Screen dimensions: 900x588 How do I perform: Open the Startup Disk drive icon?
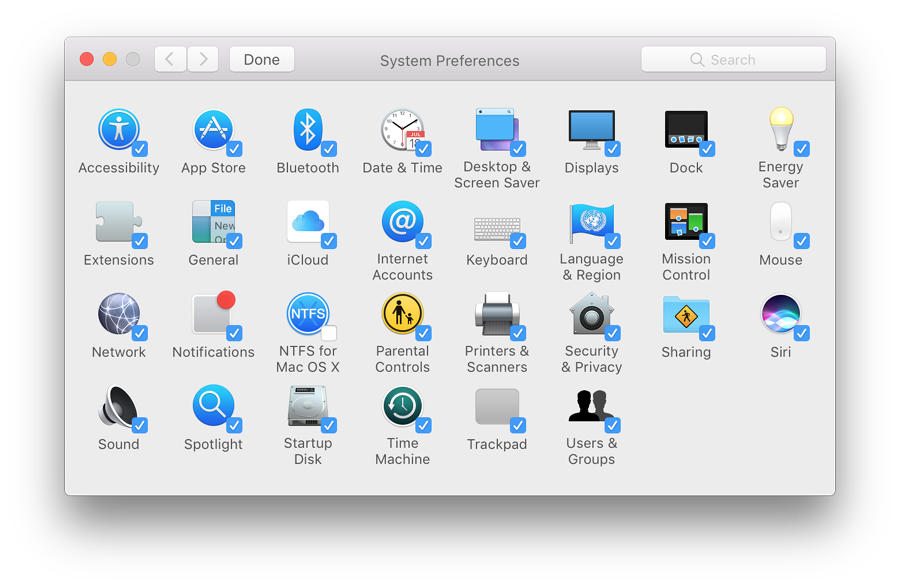point(308,406)
